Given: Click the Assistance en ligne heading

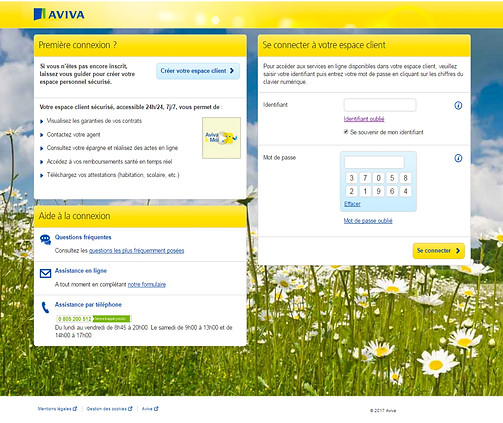Looking at the screenshot, I should point(81,271).
